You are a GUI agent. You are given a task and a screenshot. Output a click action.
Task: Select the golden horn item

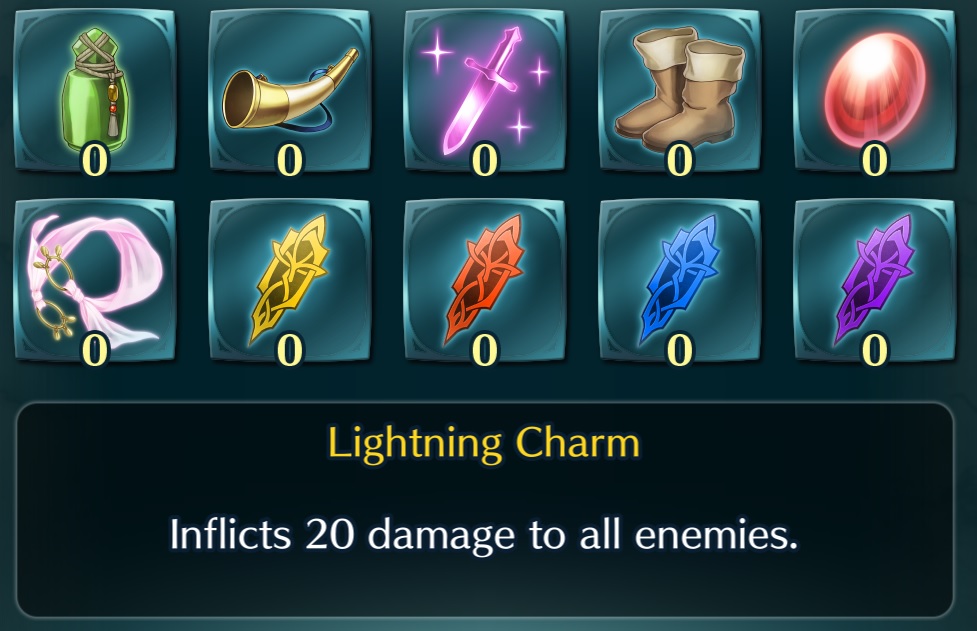(290, 90)
